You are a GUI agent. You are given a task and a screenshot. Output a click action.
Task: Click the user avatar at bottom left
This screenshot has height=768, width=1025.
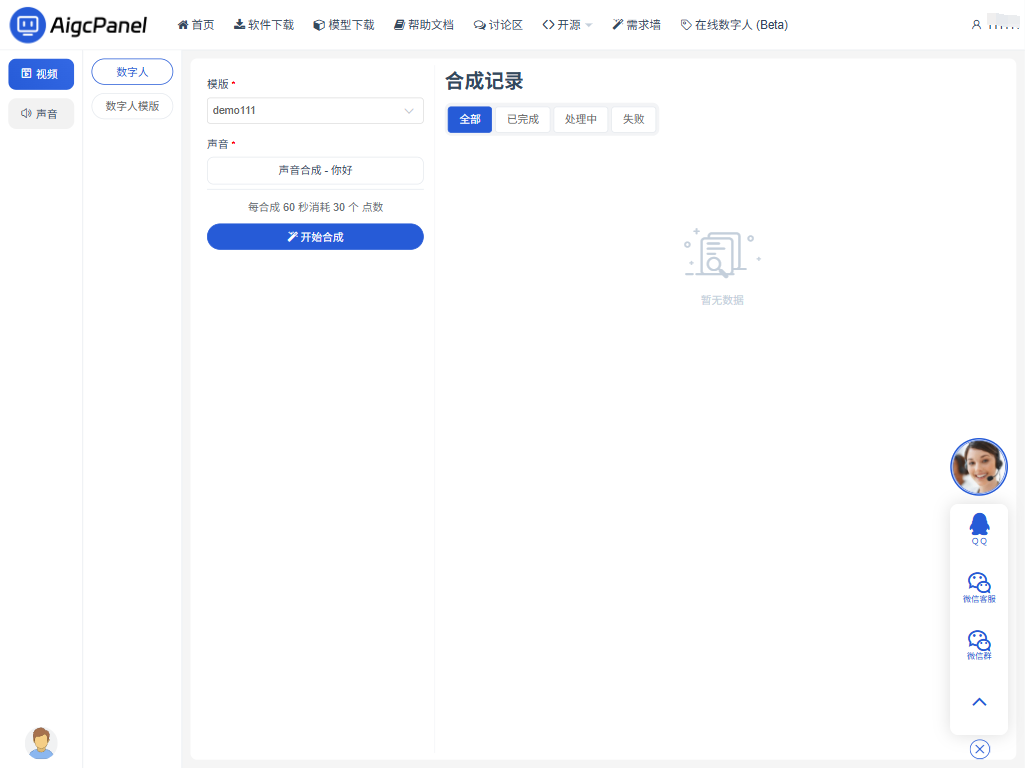click(x=41, y=742)
